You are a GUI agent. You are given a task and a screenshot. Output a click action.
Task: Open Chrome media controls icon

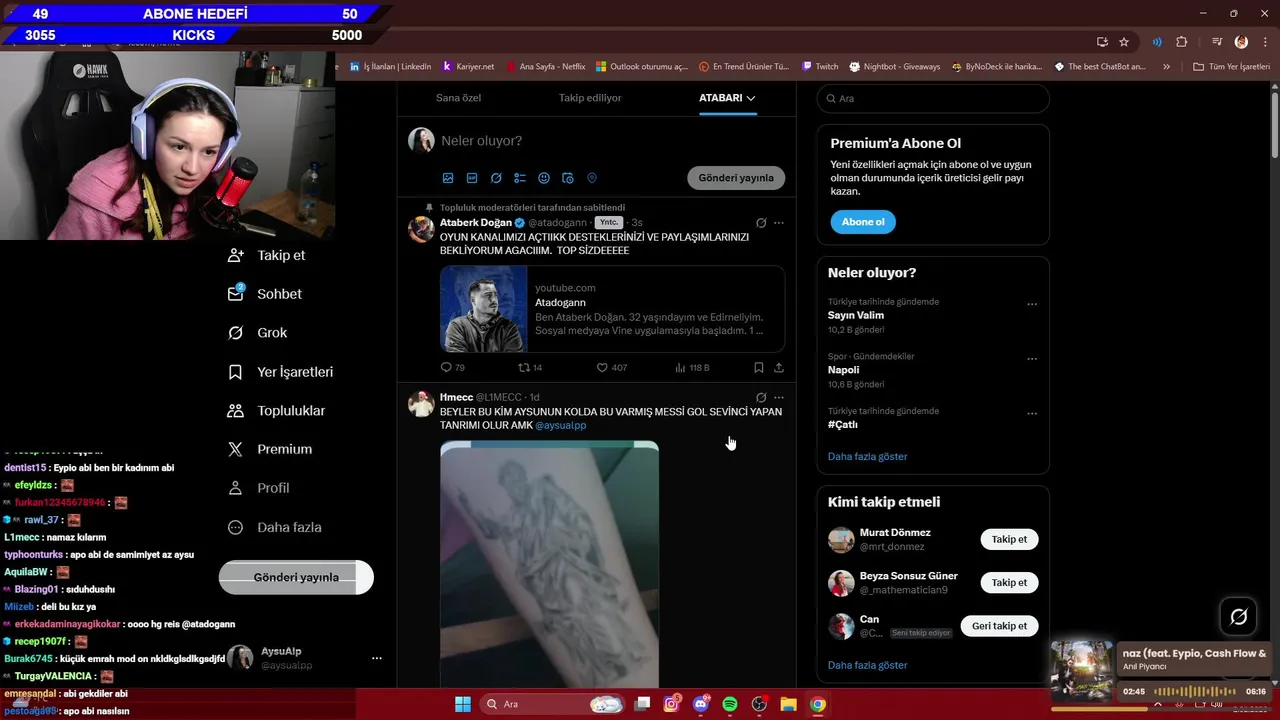[1217, 42]
